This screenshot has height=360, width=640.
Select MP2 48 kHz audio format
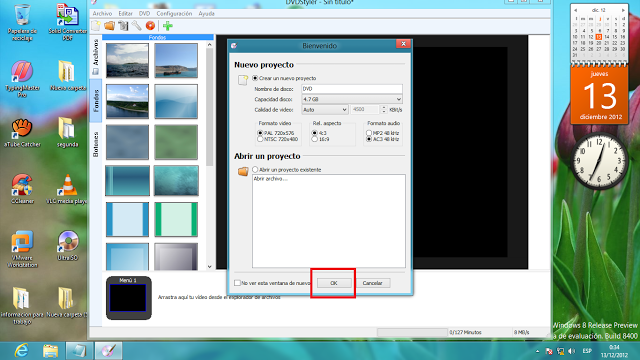click(x=369, y=133)
